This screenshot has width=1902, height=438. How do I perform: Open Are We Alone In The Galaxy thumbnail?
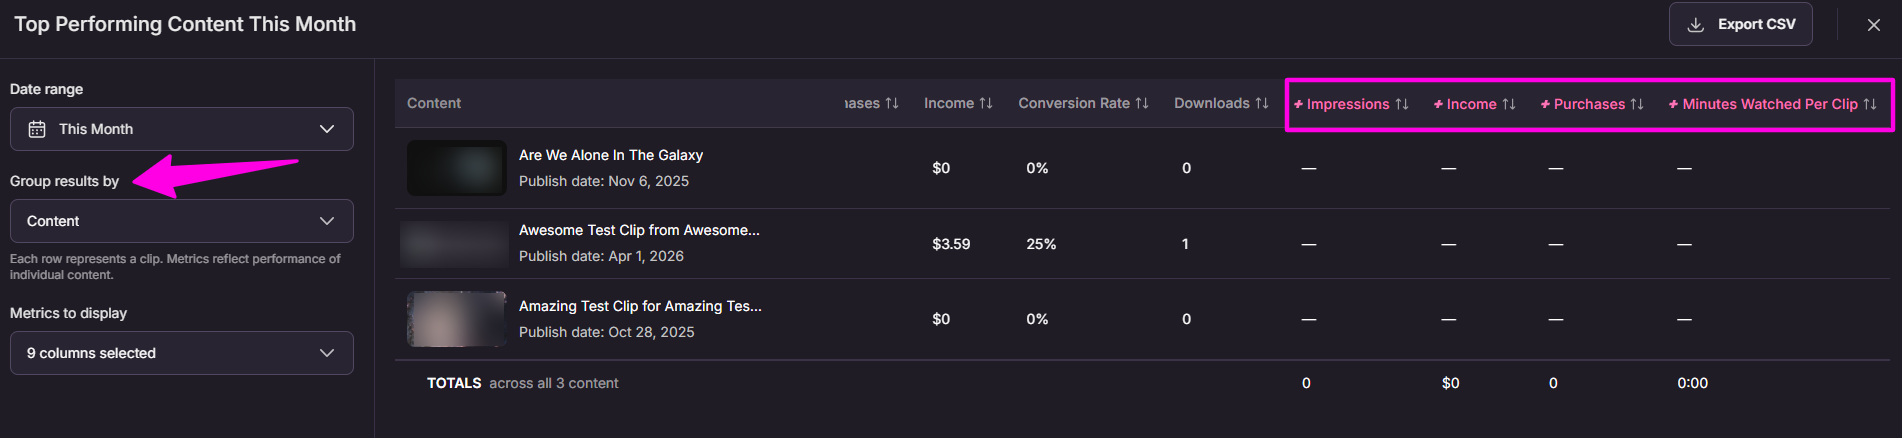click(x=456, y=168)
